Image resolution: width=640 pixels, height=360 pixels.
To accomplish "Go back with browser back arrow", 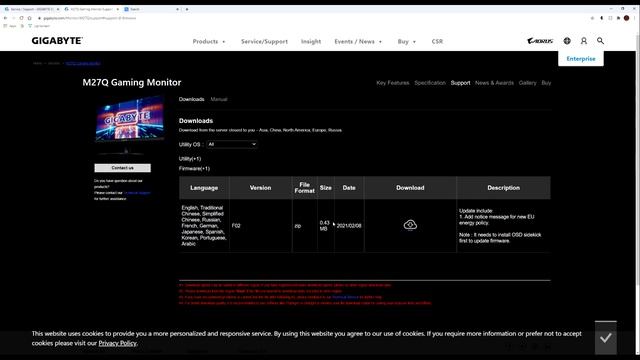I will [5, 18].
